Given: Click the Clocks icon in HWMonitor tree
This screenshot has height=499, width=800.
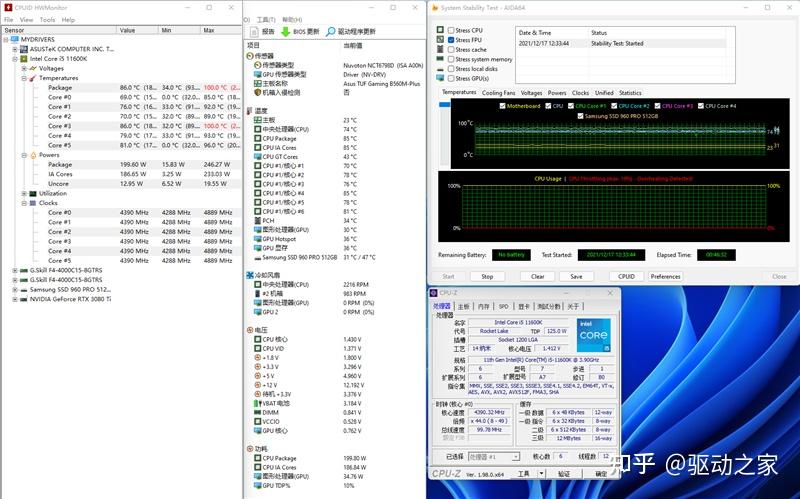Looking at the screenshot, I should tap(33, 203).
